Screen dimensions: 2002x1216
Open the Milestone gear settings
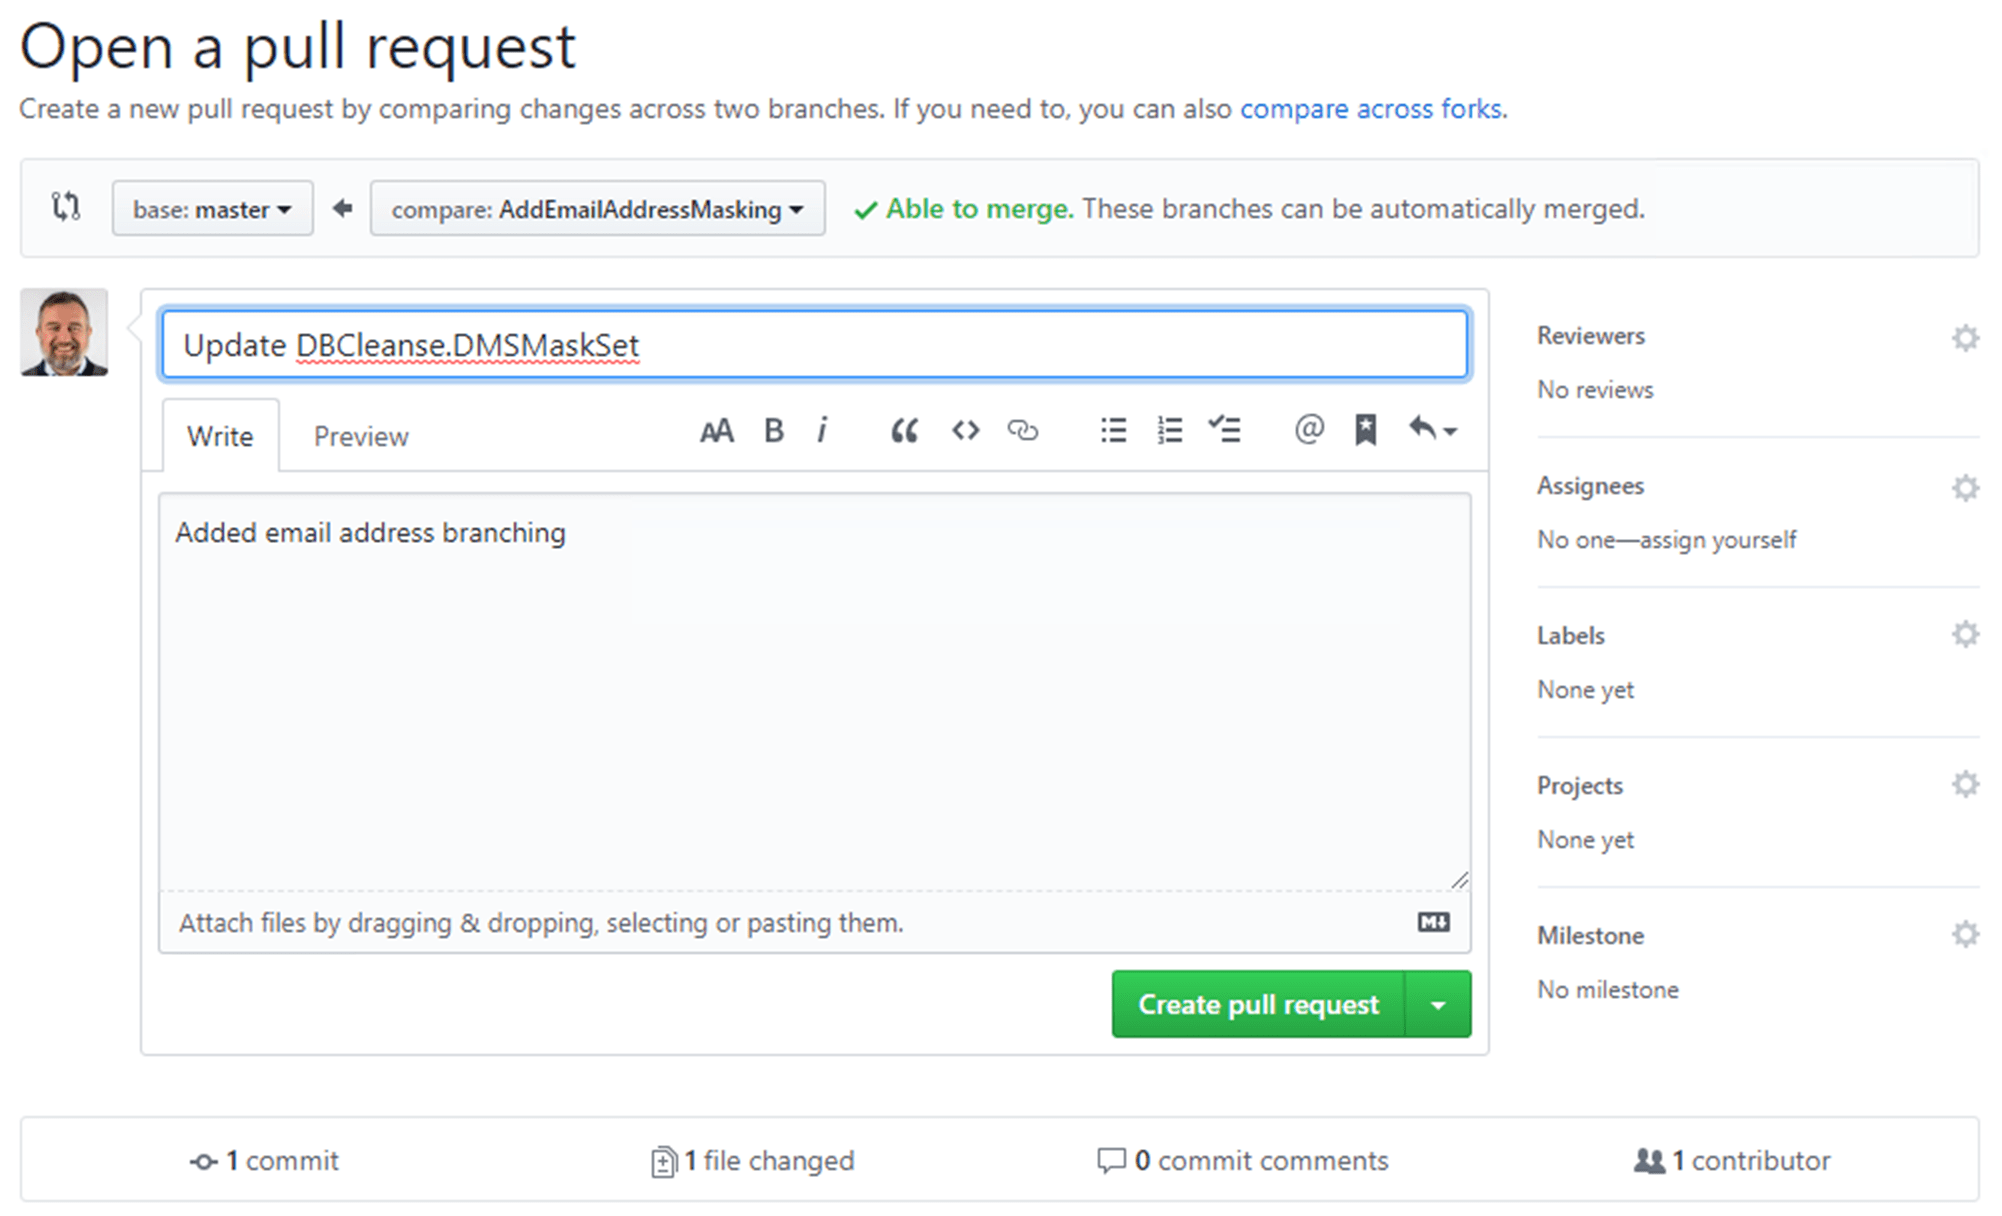[x=1965, y=934]
